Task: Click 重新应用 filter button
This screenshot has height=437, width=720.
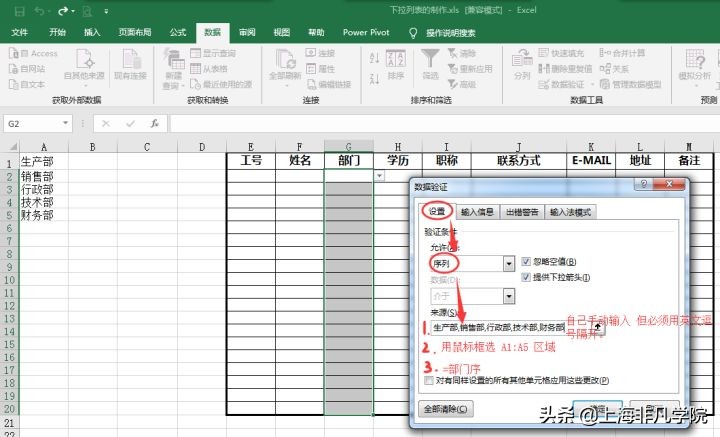Action: pyautogui.click(x=470, y=69)
